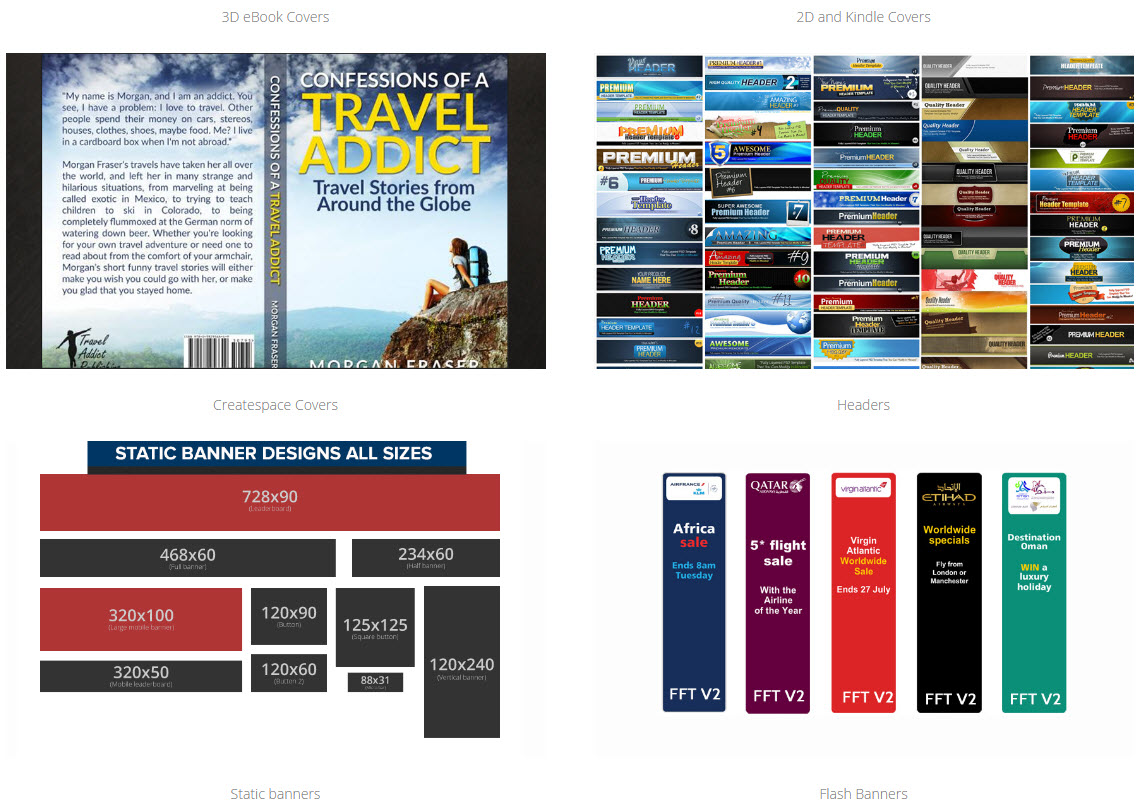
Task: Open the 2D and Kindle Covers link
Action: pyautogui.click(x=863, y=17)
